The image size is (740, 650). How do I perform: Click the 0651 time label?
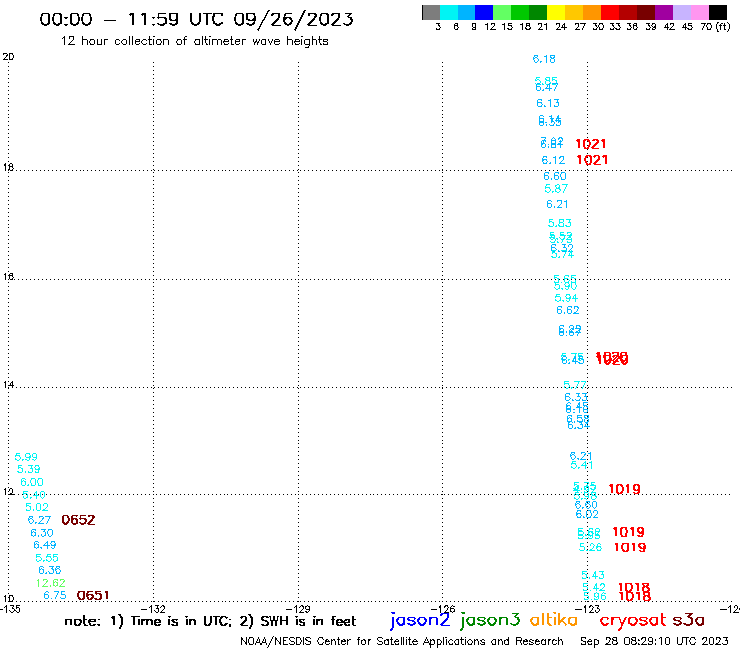pos(93,595)
